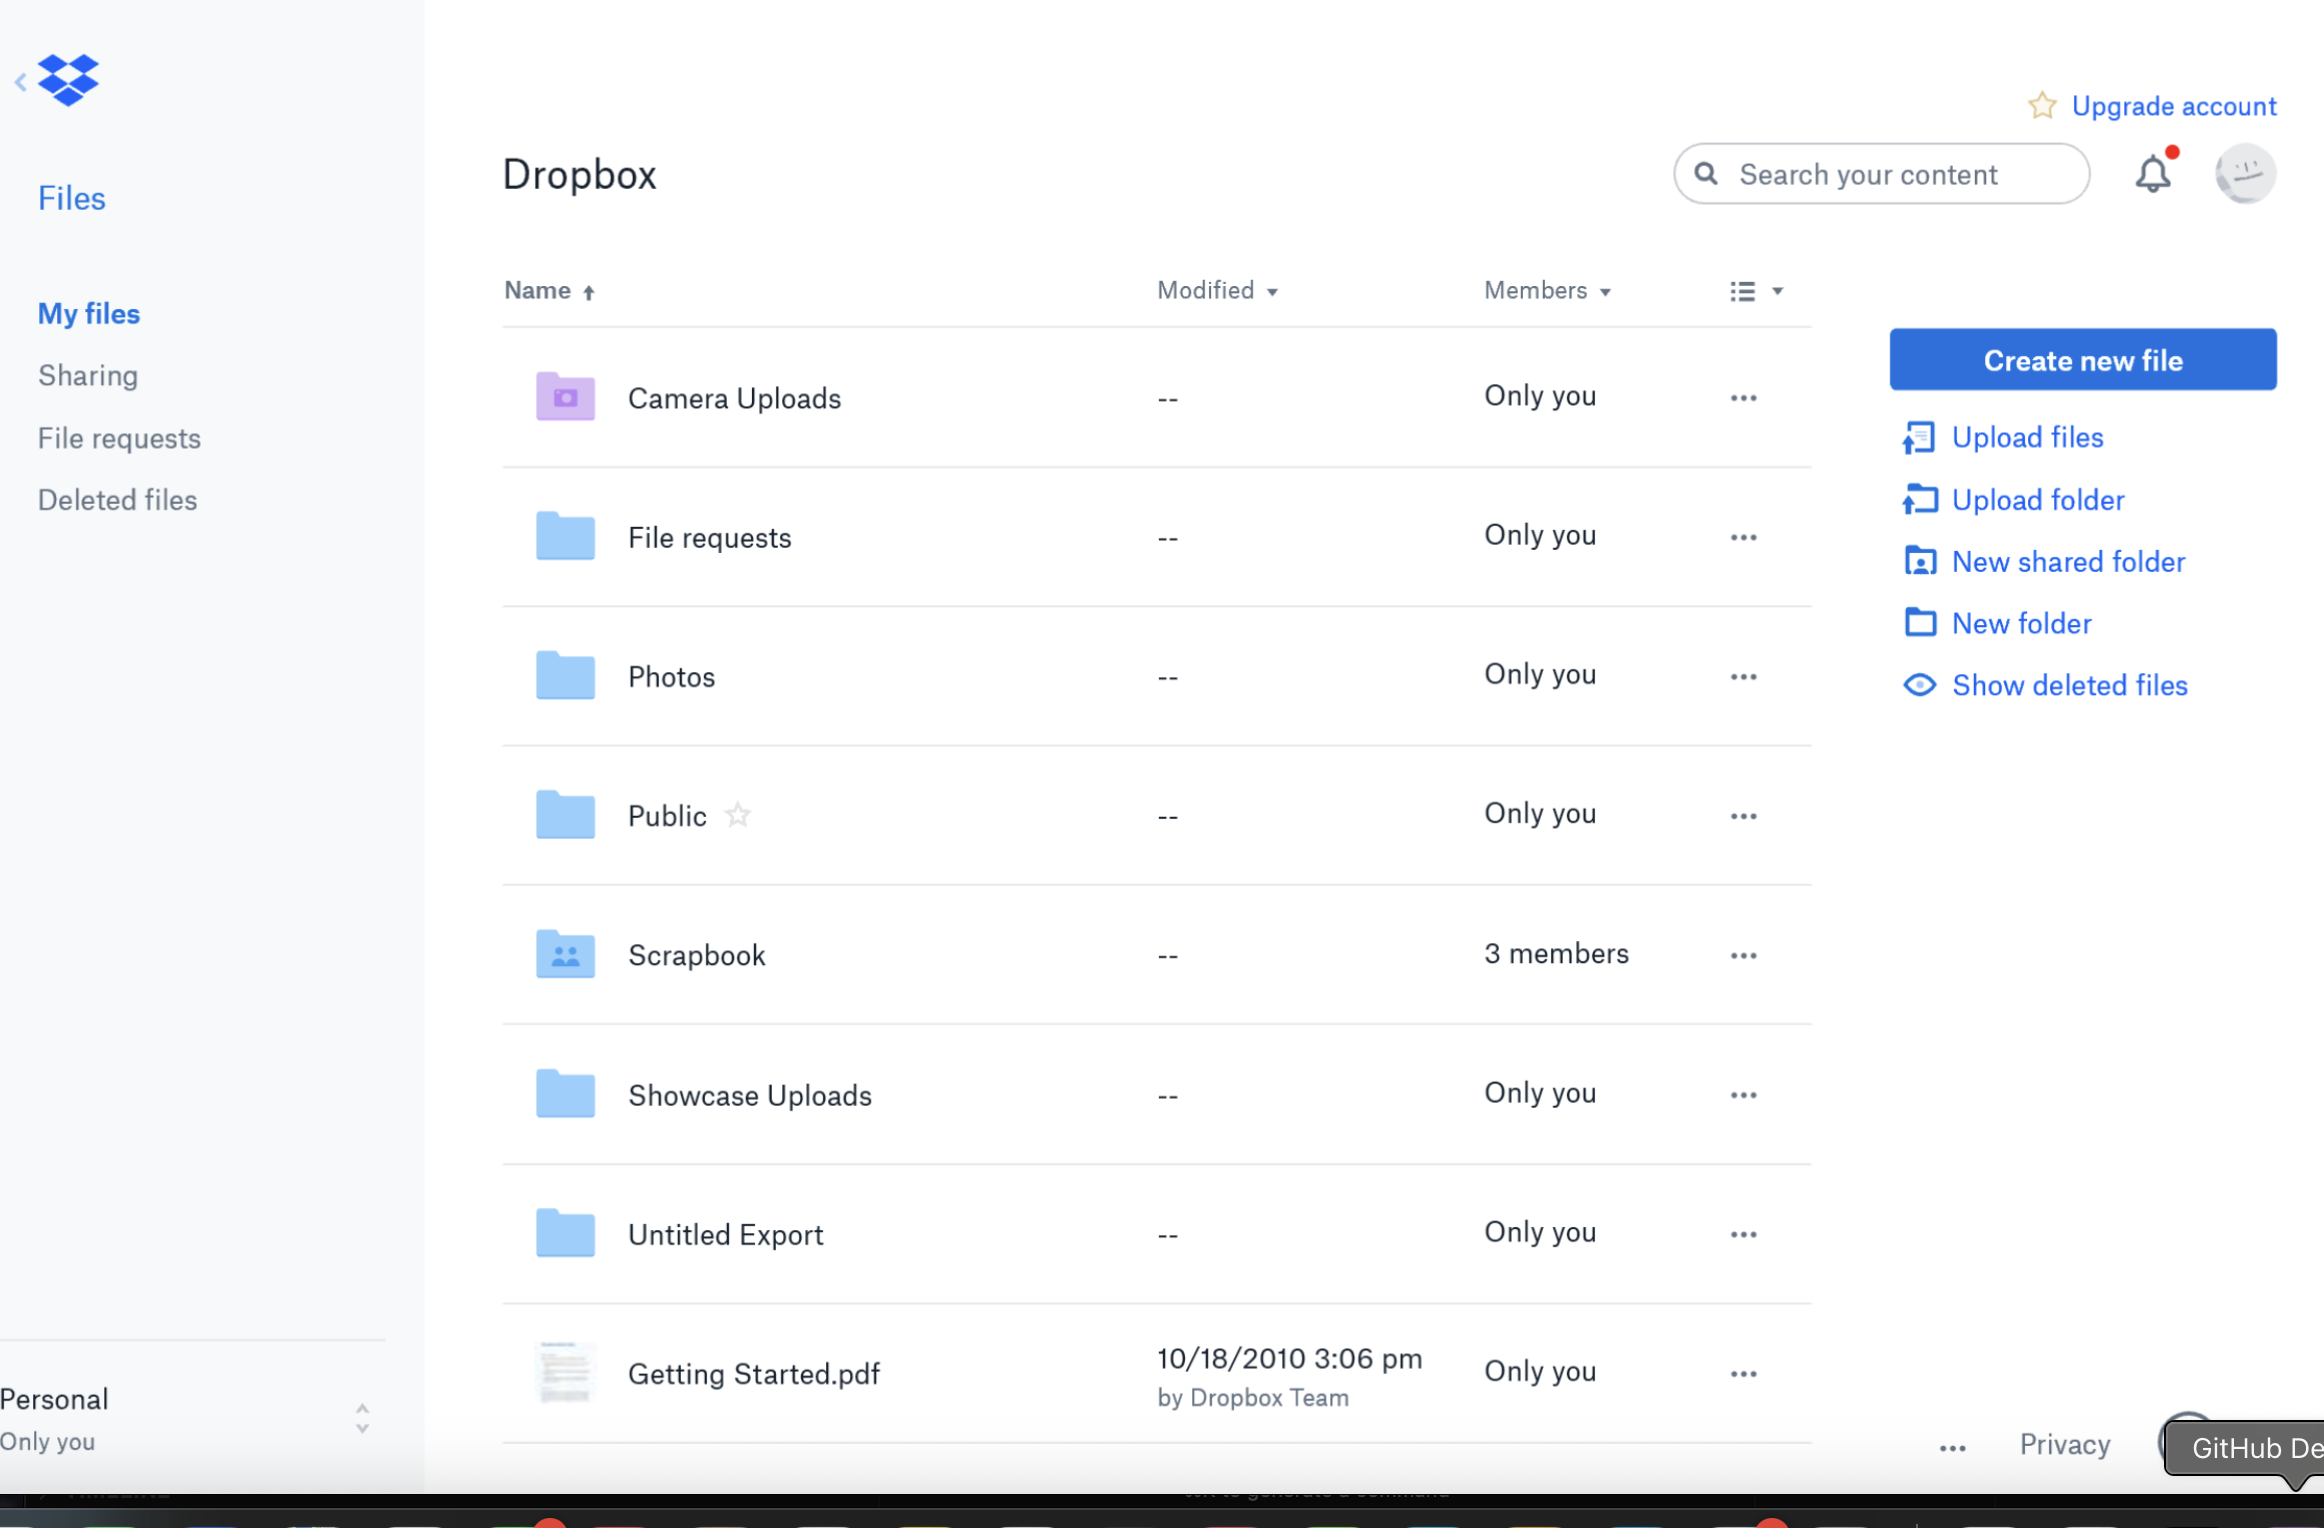Open Deleted files in sidebar
The width and height of the screenshot is (2324, 1528).
(x=117, y=500)
